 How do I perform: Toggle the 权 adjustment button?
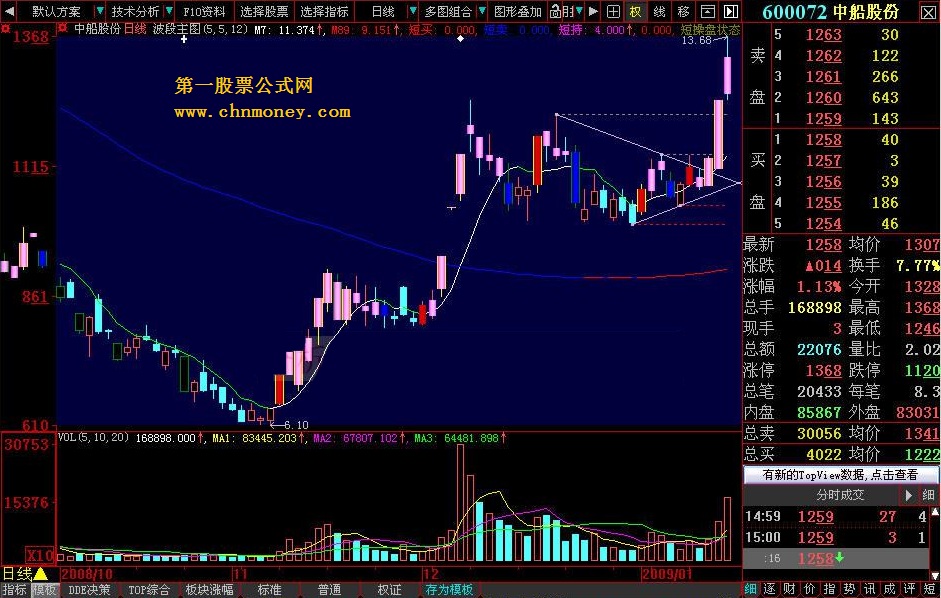tap(635, 11)
